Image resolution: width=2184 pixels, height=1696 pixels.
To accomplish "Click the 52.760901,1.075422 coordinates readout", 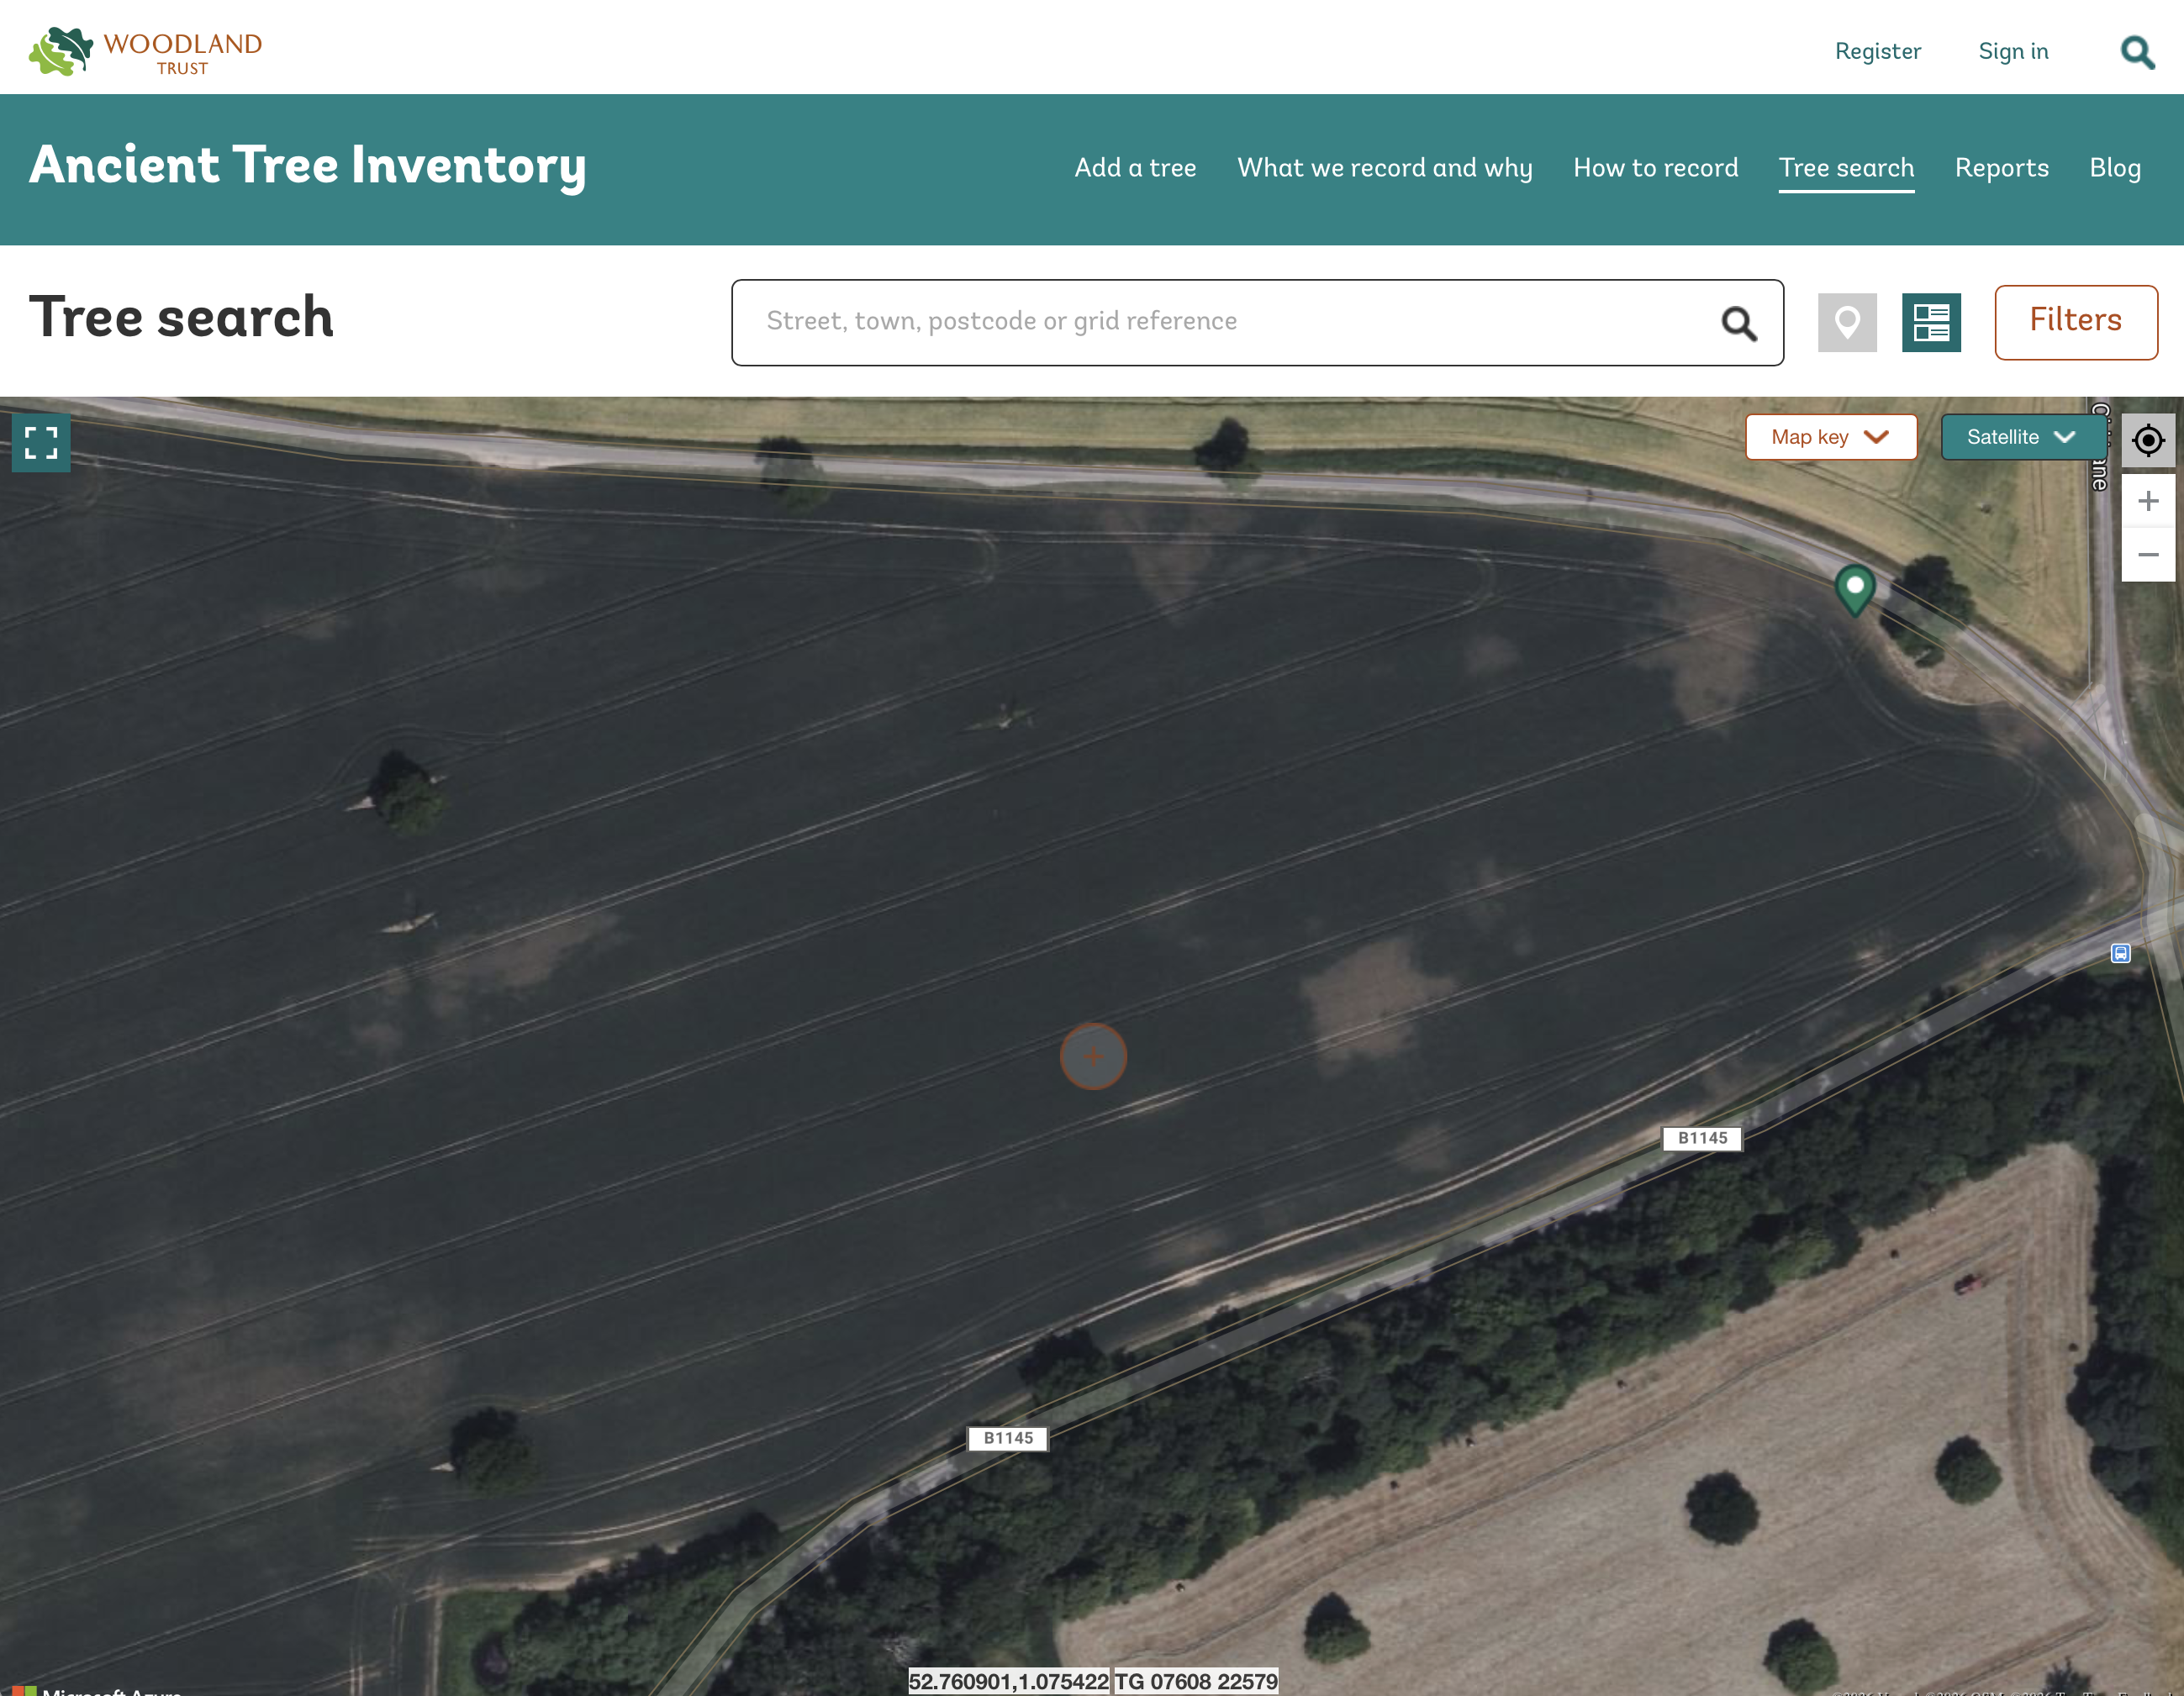I will (x=1008, y=1682).
